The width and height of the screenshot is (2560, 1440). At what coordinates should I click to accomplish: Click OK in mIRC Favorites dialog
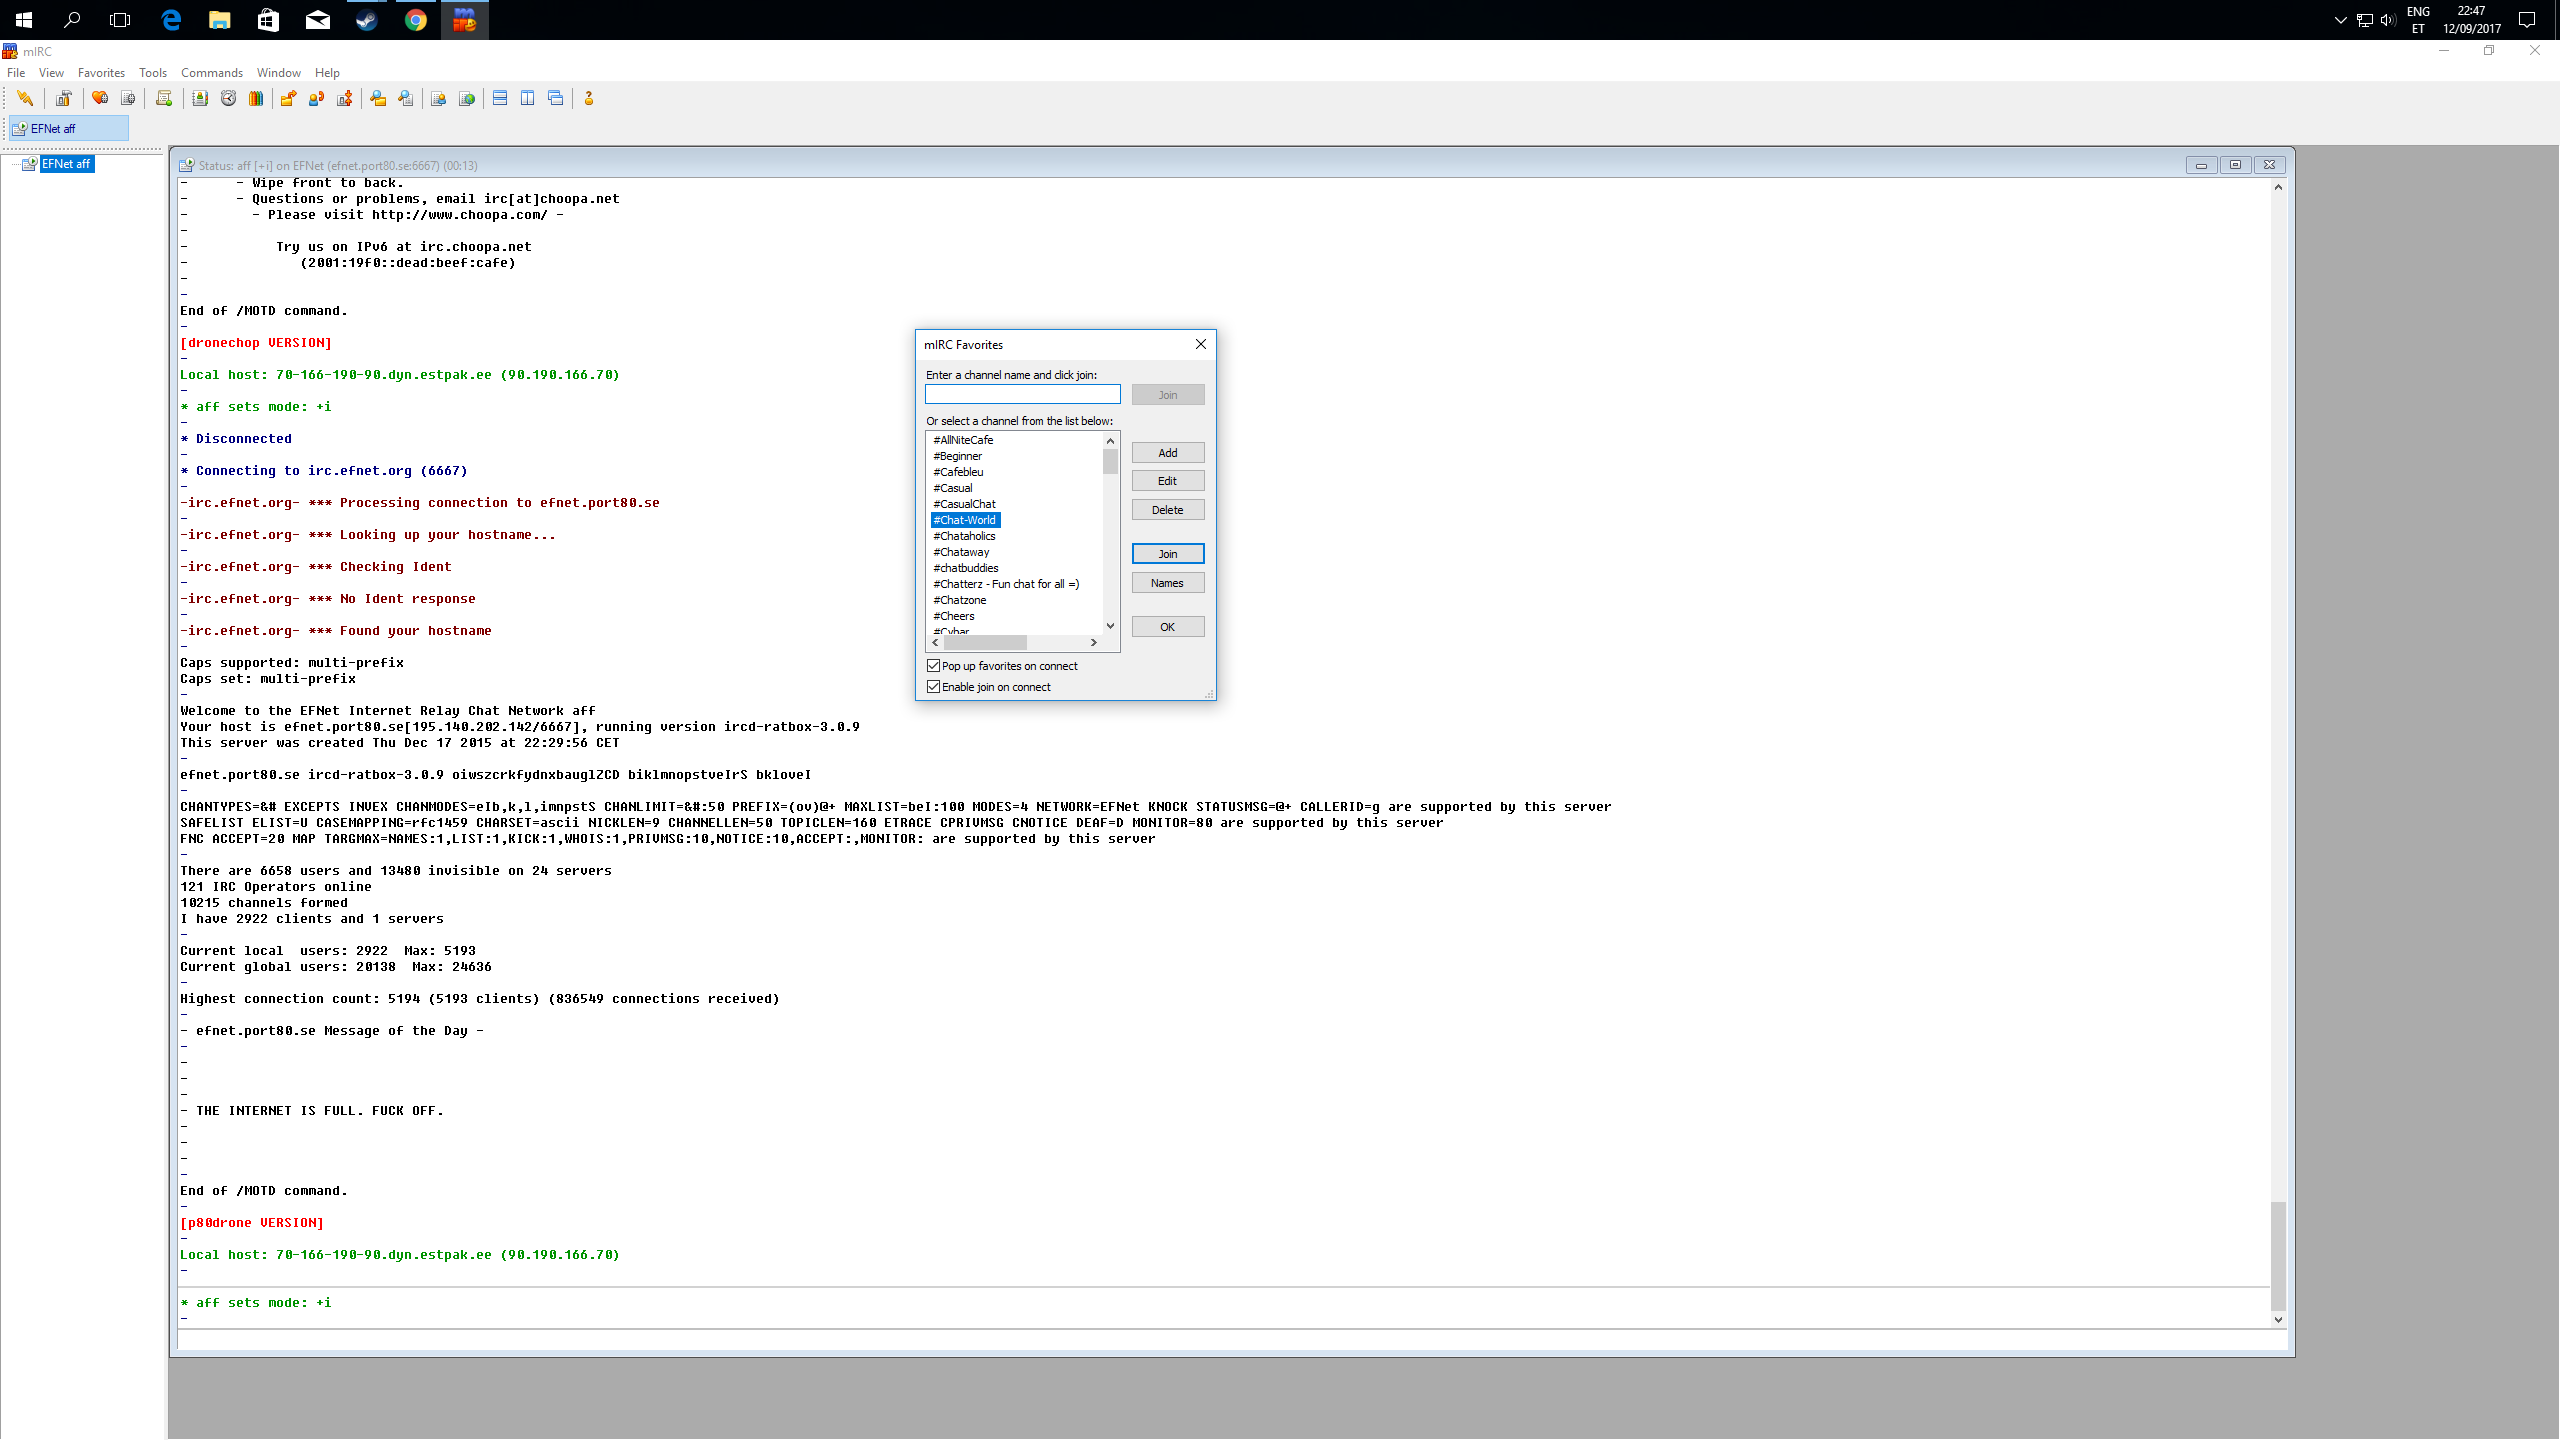[x=1168, y=627]
